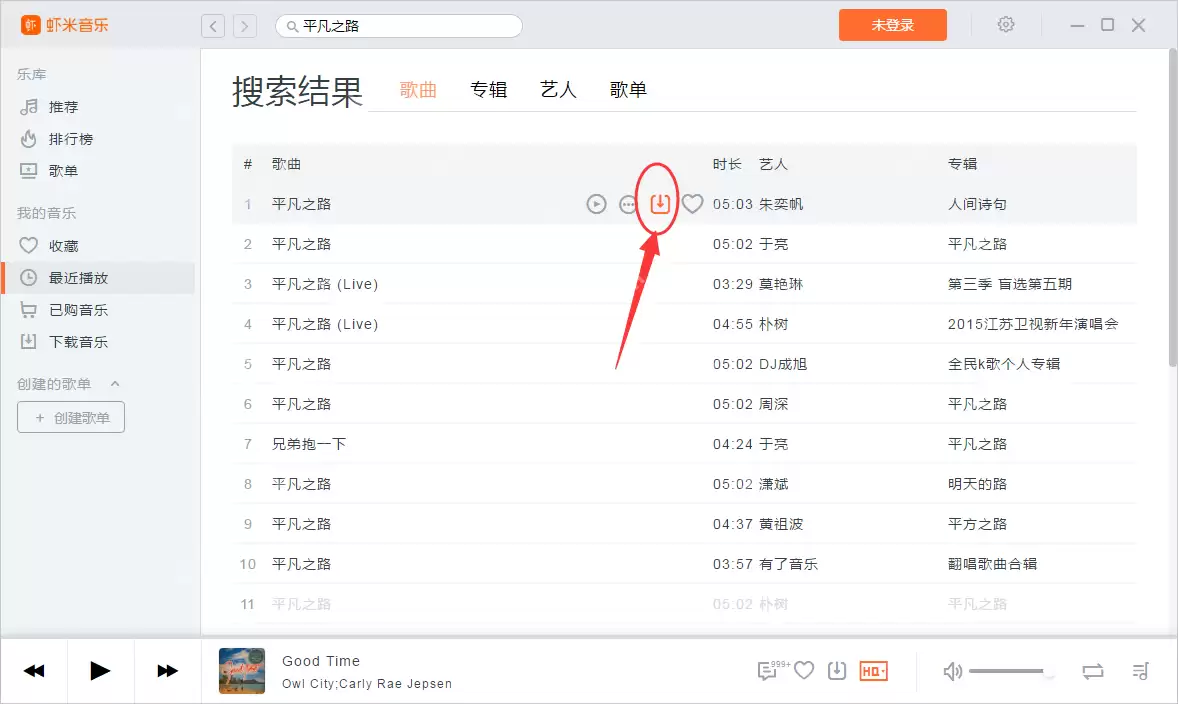This screenshot has width=1178, height=704.
Task: Open 推荐 recommendations in the sidebar
Action: coord(60,107)
